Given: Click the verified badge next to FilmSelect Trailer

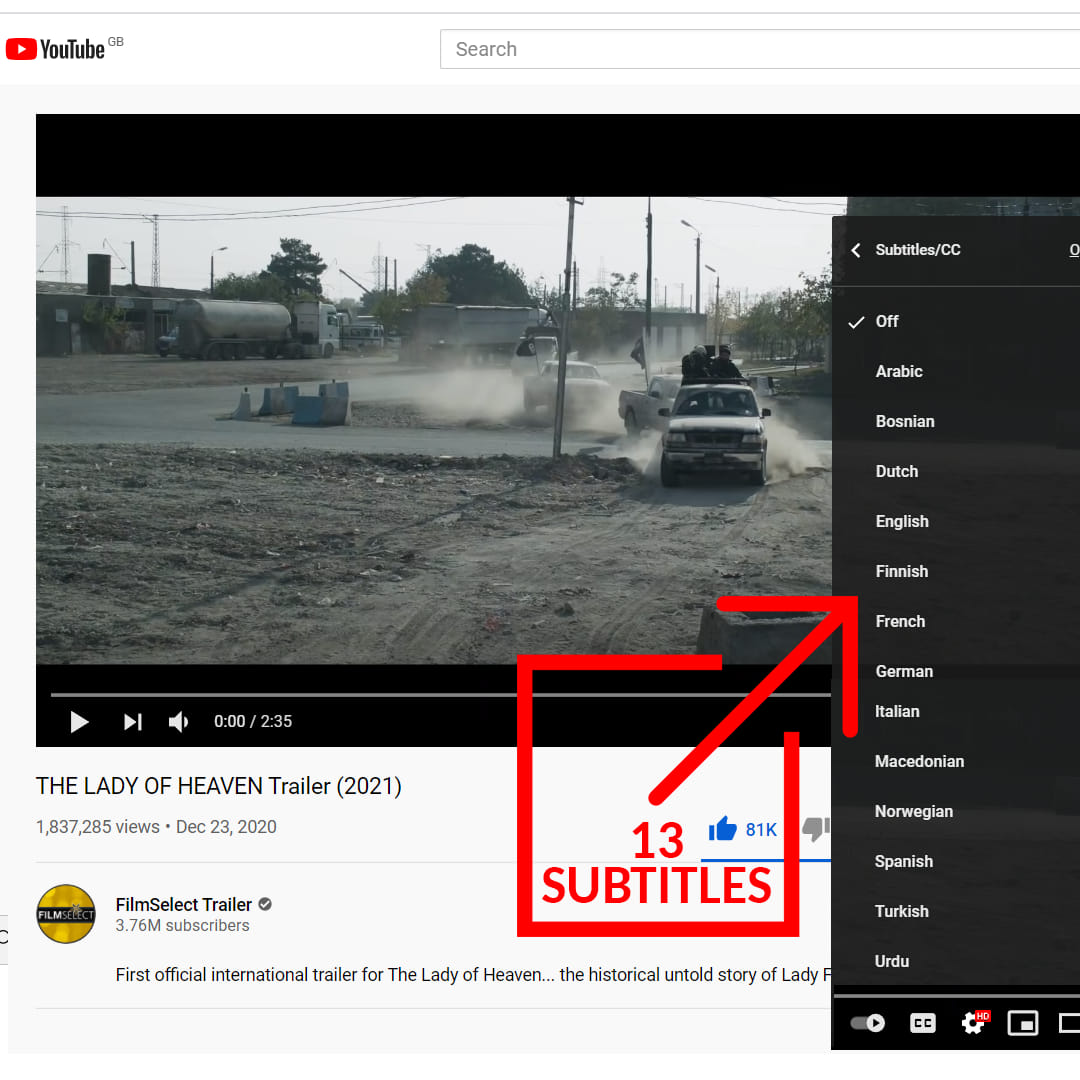Looking at the screenshot, I should point(265,904).
